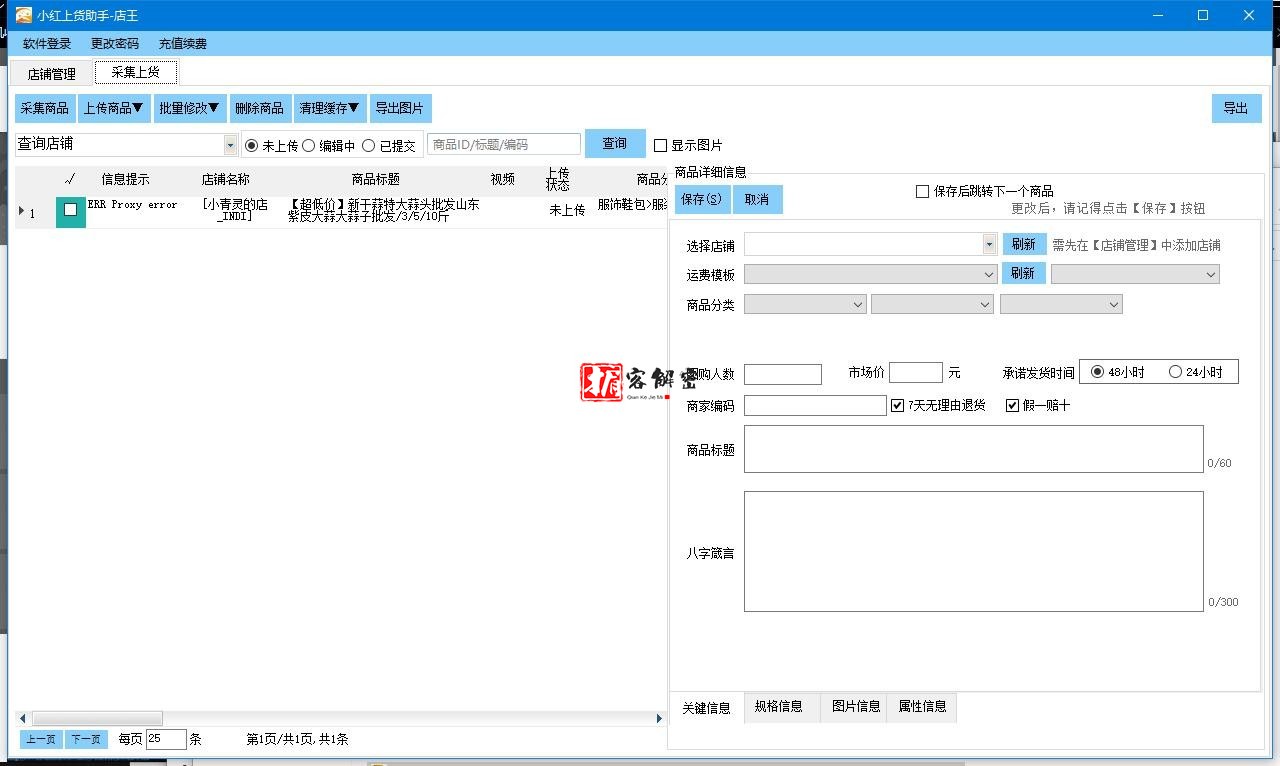Select the 48小时 shipping option
Image resolution: width=1280 pixels, height=766 pixels.
[1097, 372]
